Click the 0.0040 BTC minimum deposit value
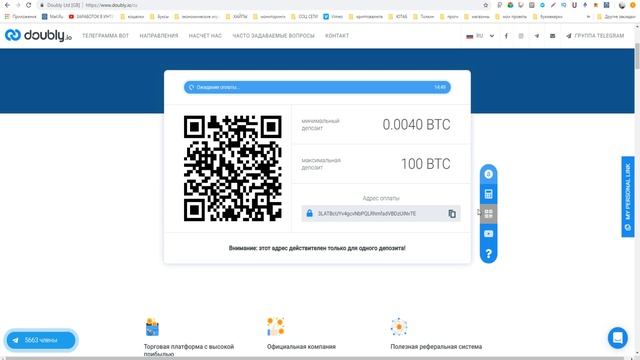This screenshot has width=640, height=360. tap(416, 124)
